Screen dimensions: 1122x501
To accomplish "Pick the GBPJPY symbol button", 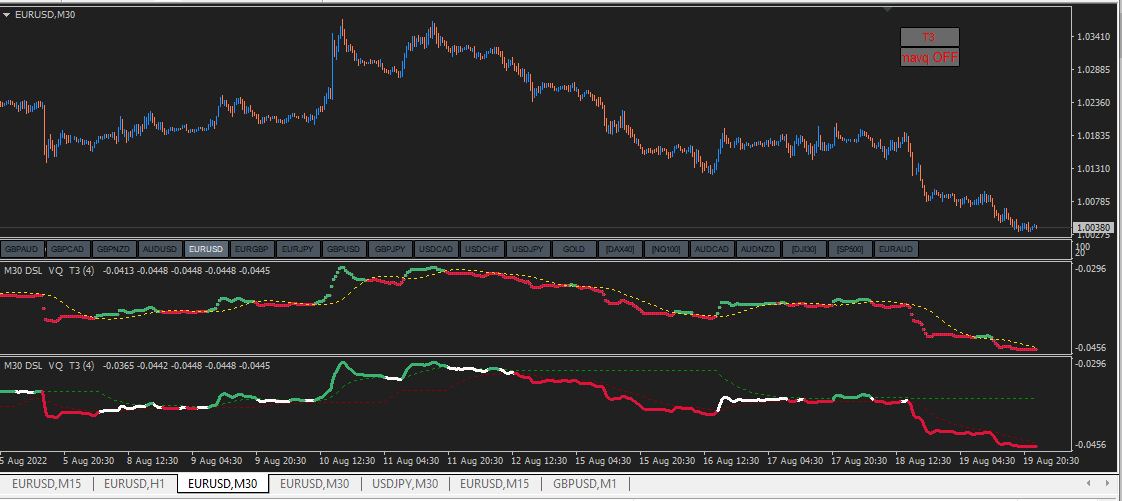I will pos(390,249).
